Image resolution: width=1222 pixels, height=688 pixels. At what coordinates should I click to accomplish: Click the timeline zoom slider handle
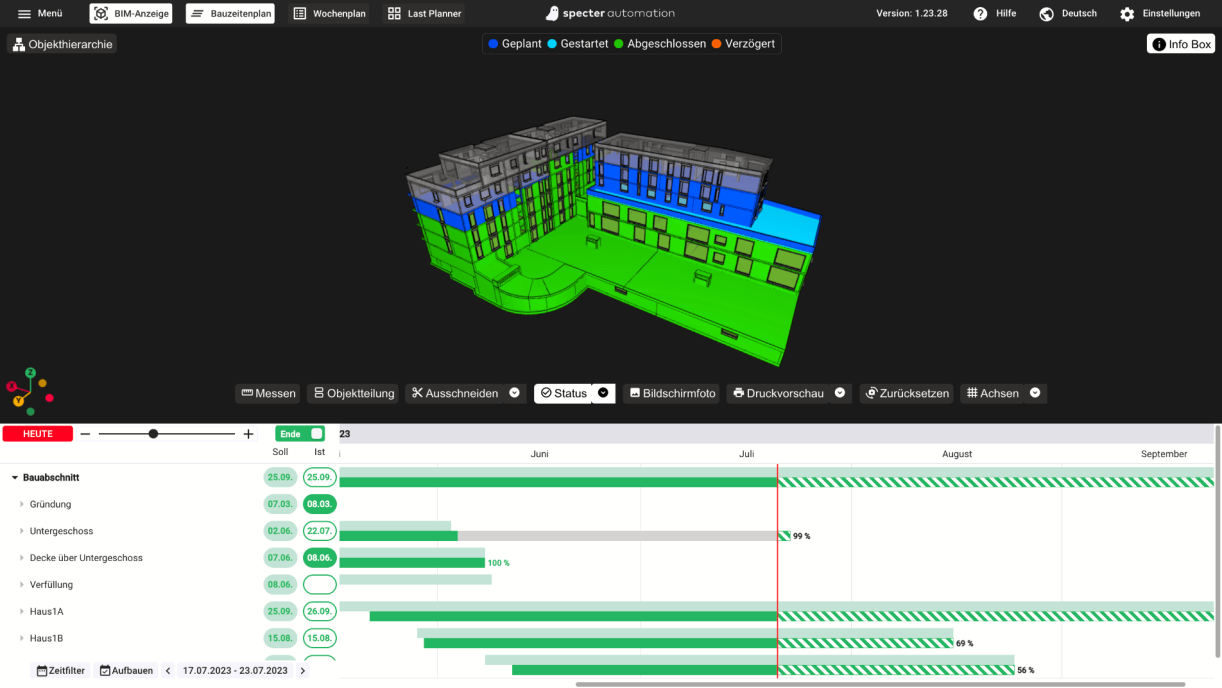pos(153,434)
